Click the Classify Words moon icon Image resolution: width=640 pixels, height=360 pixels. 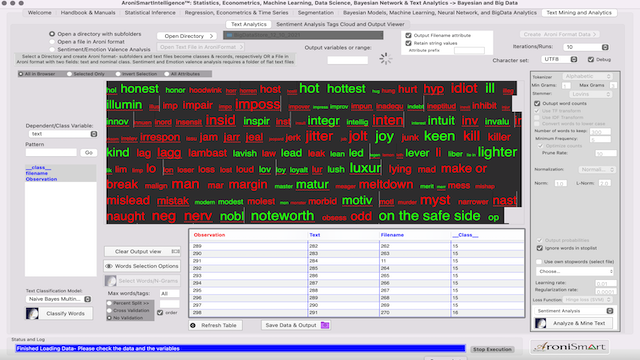click(32, 313)
